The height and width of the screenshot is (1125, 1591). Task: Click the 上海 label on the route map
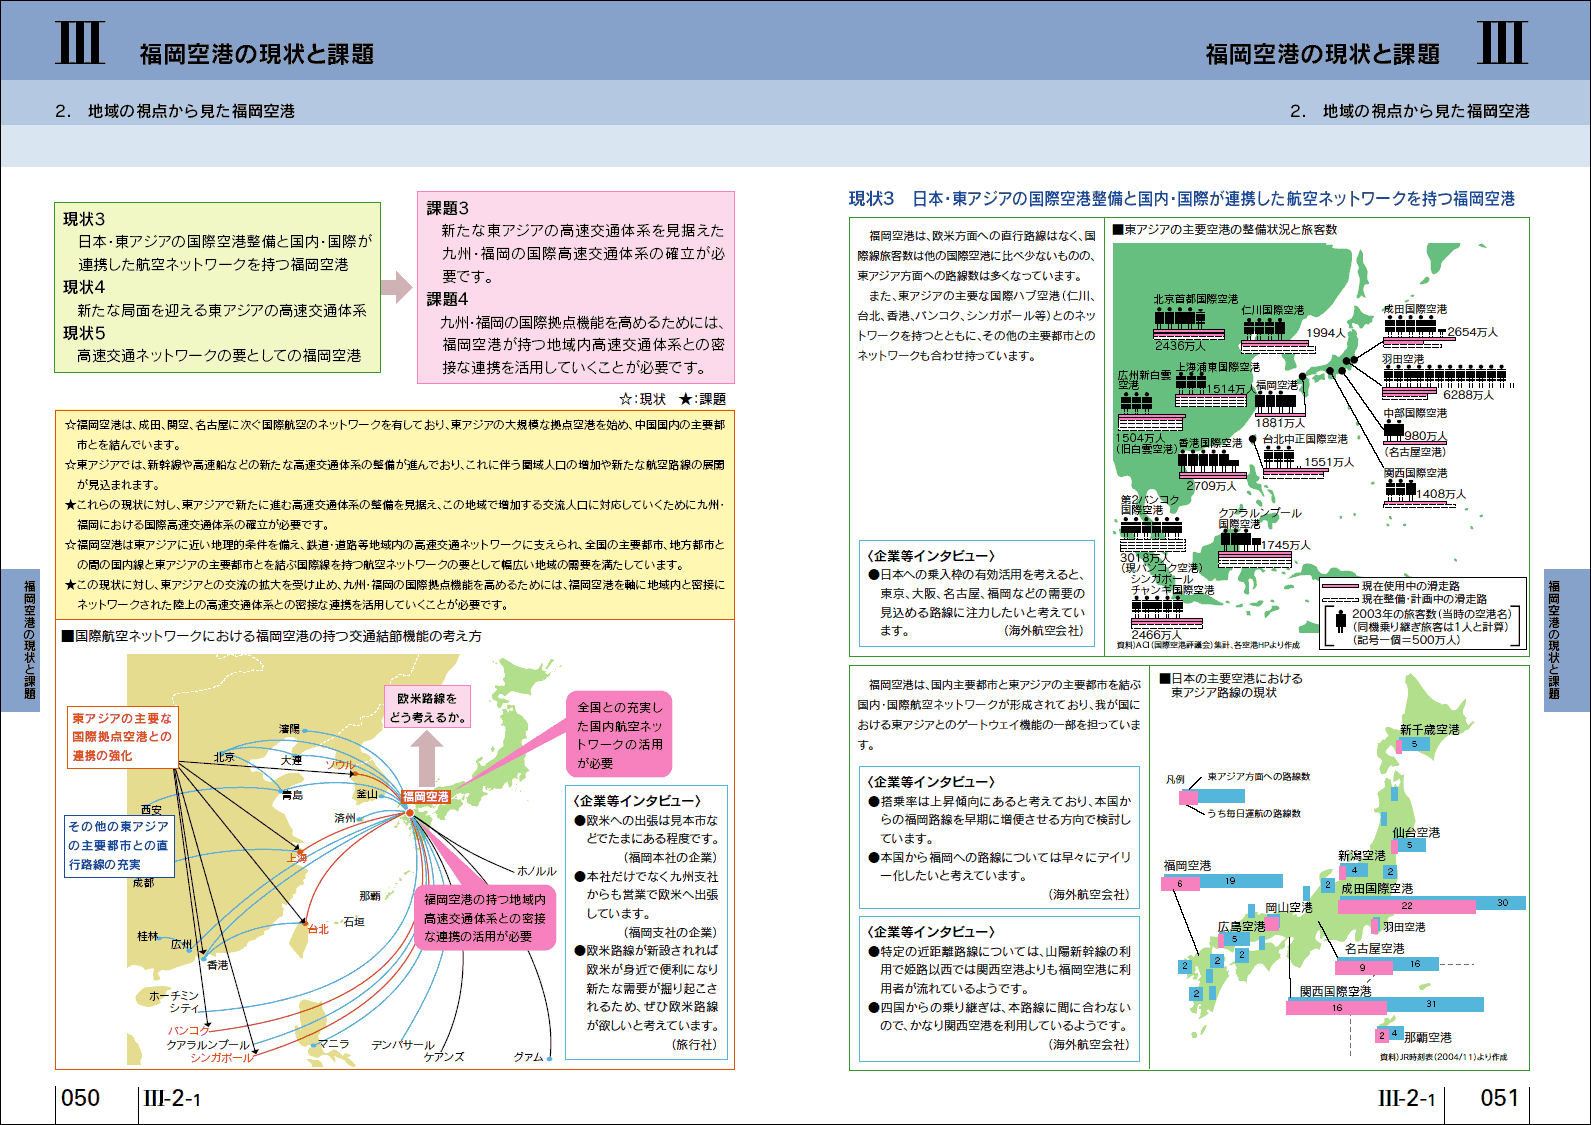tap(296, 858)
